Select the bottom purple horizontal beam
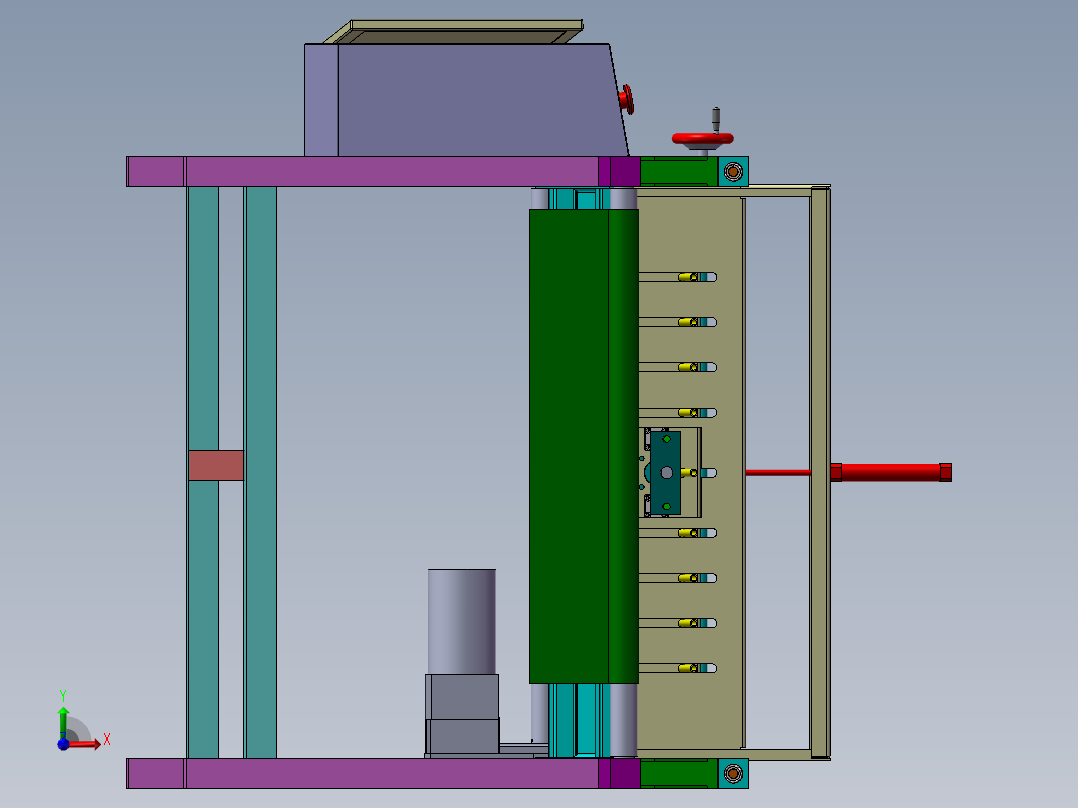1078x808 pixels. pos(383,774)
